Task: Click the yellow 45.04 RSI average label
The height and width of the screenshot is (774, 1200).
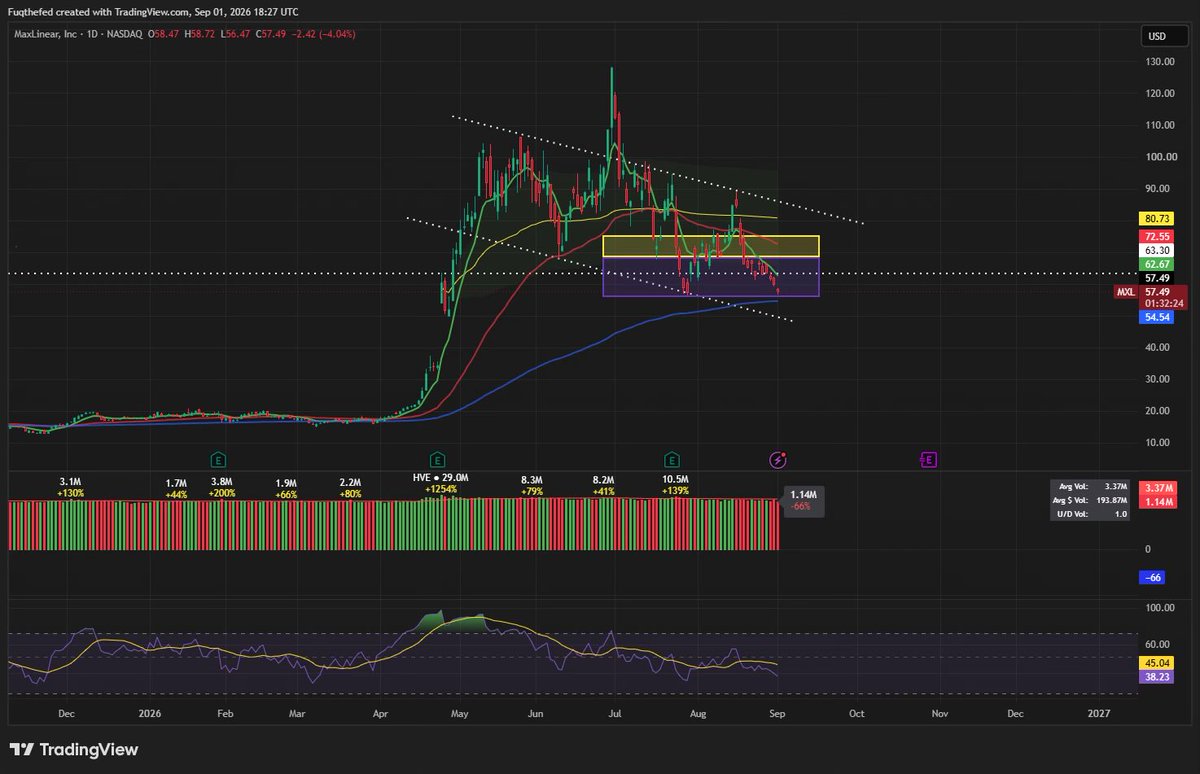Action: [1157, 662]
